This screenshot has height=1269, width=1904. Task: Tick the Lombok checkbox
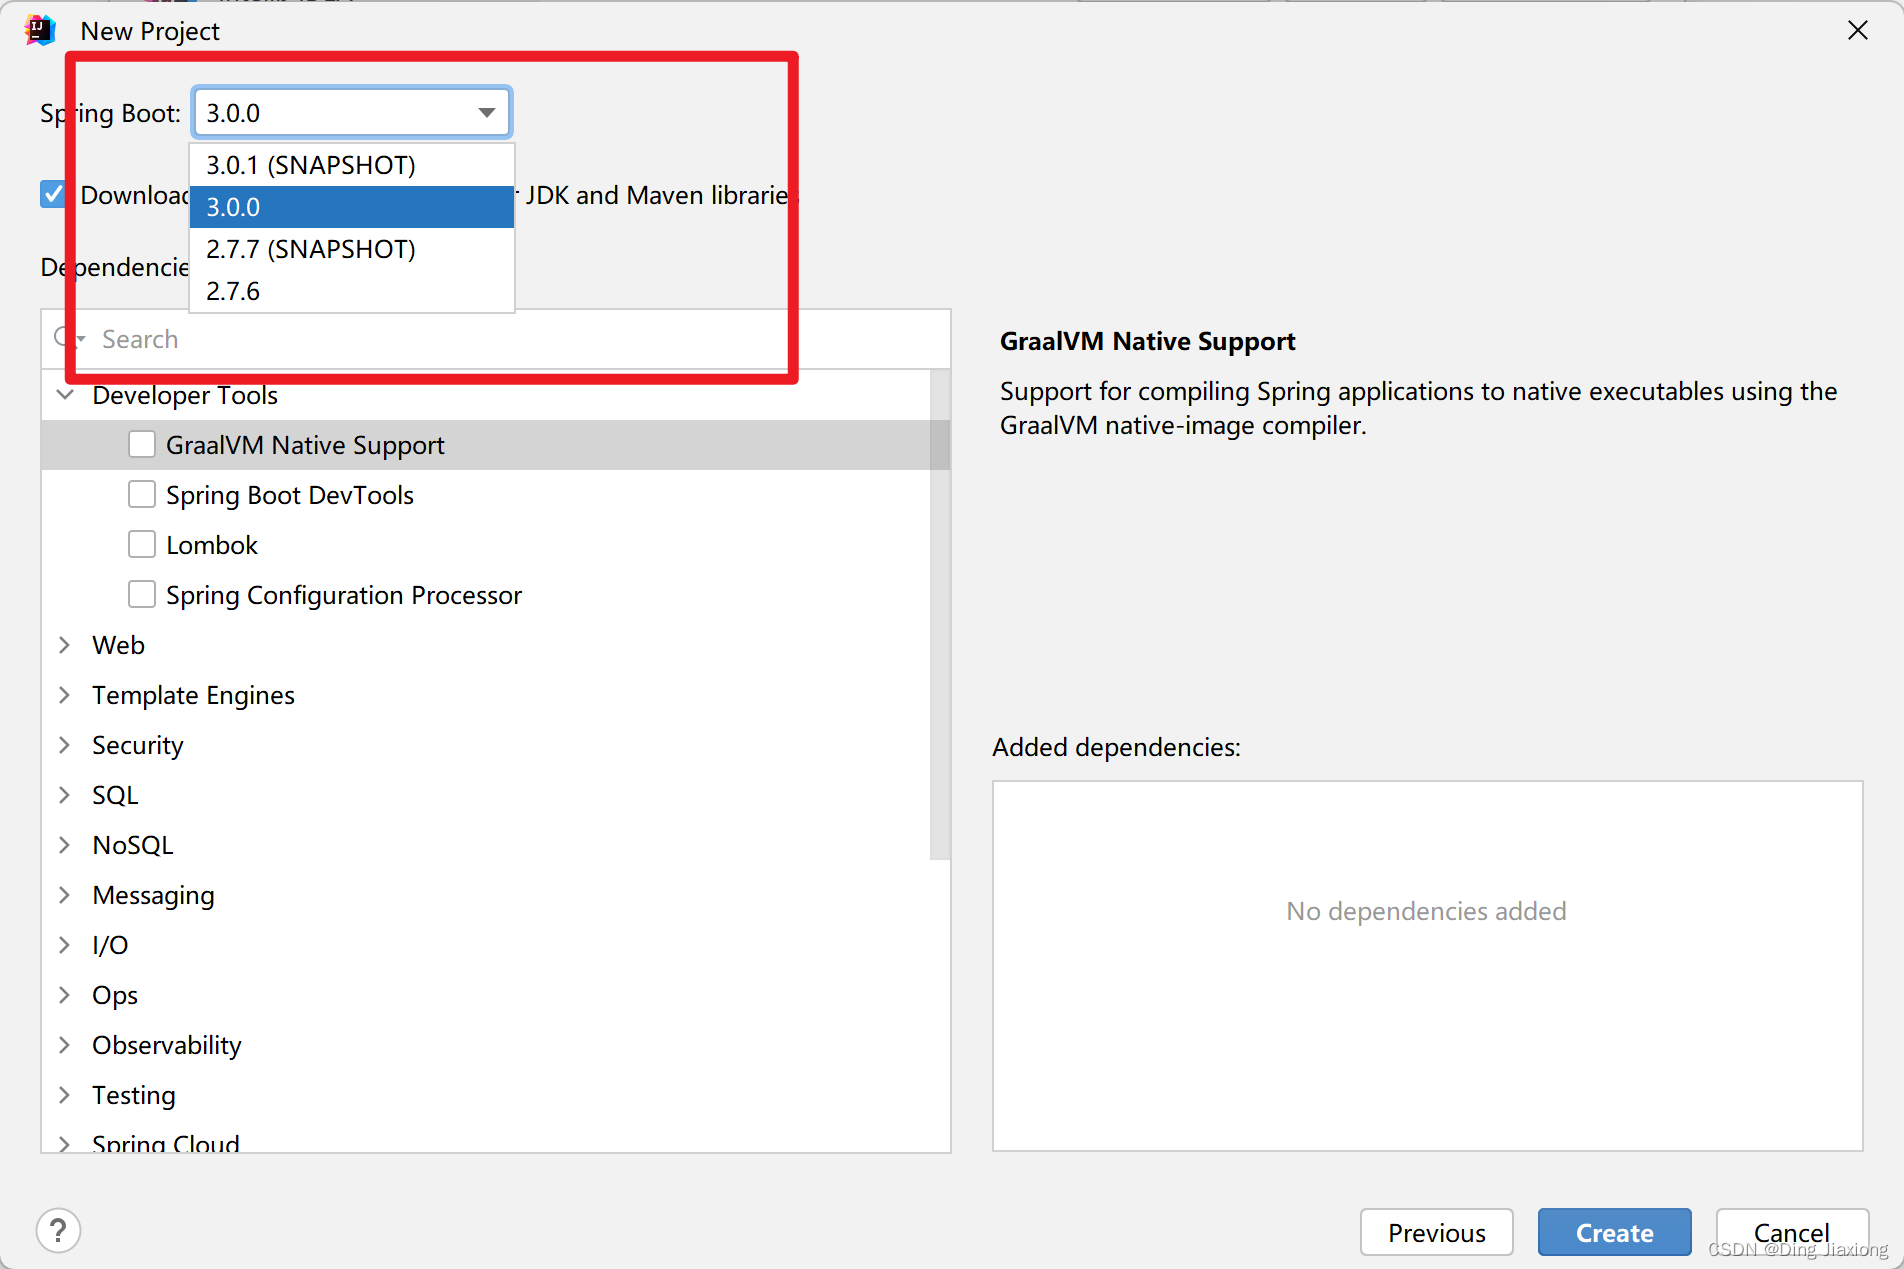pos(142,544)
